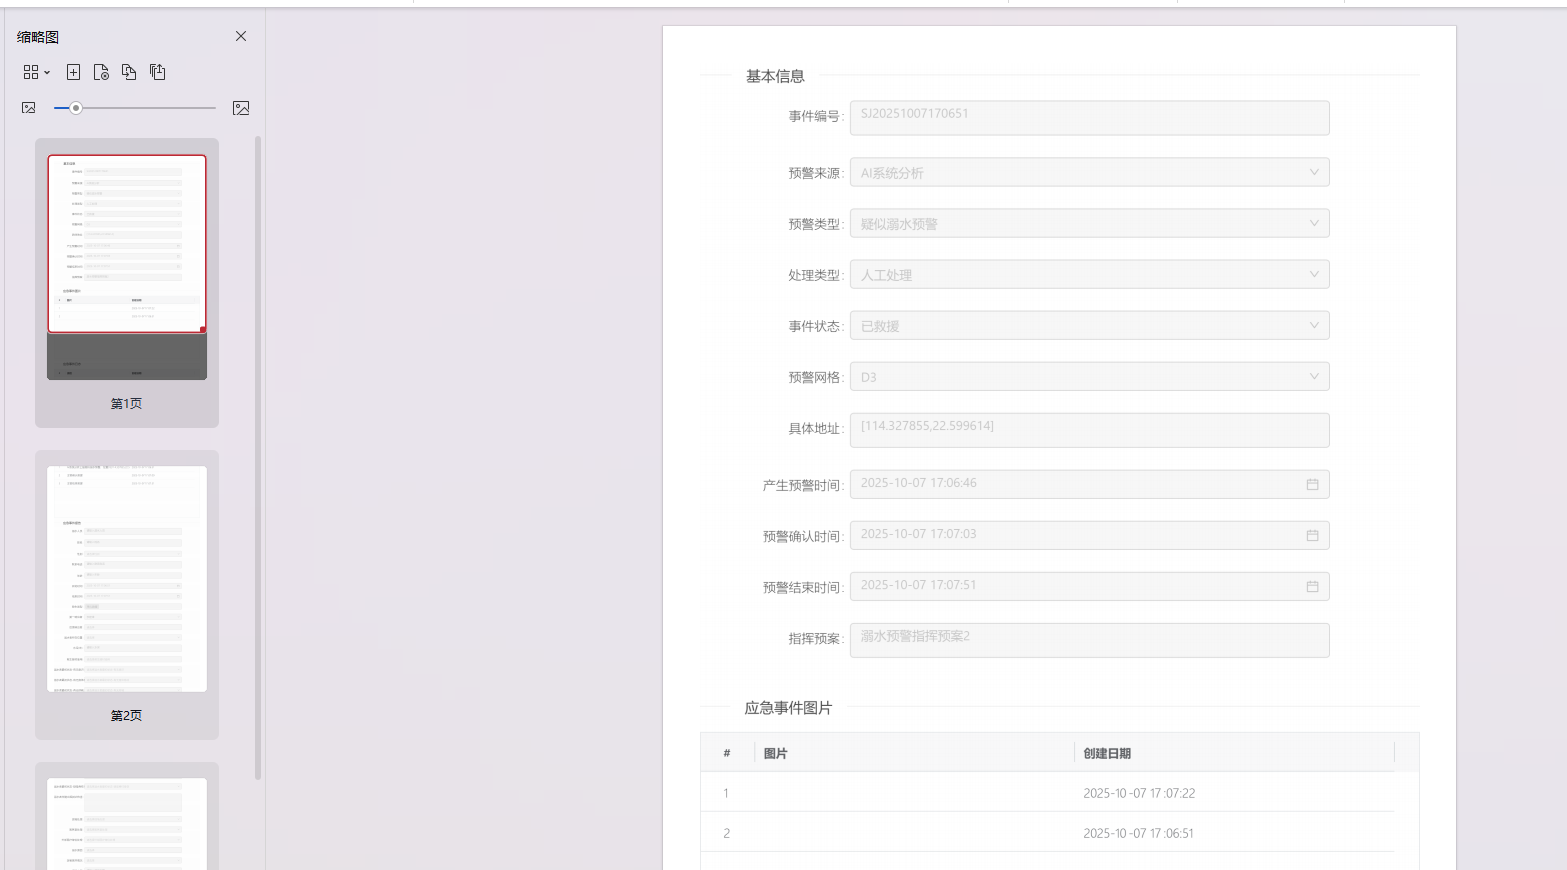
Task: Click the 预警结束时间 date field
Action: click(1089, 586)
